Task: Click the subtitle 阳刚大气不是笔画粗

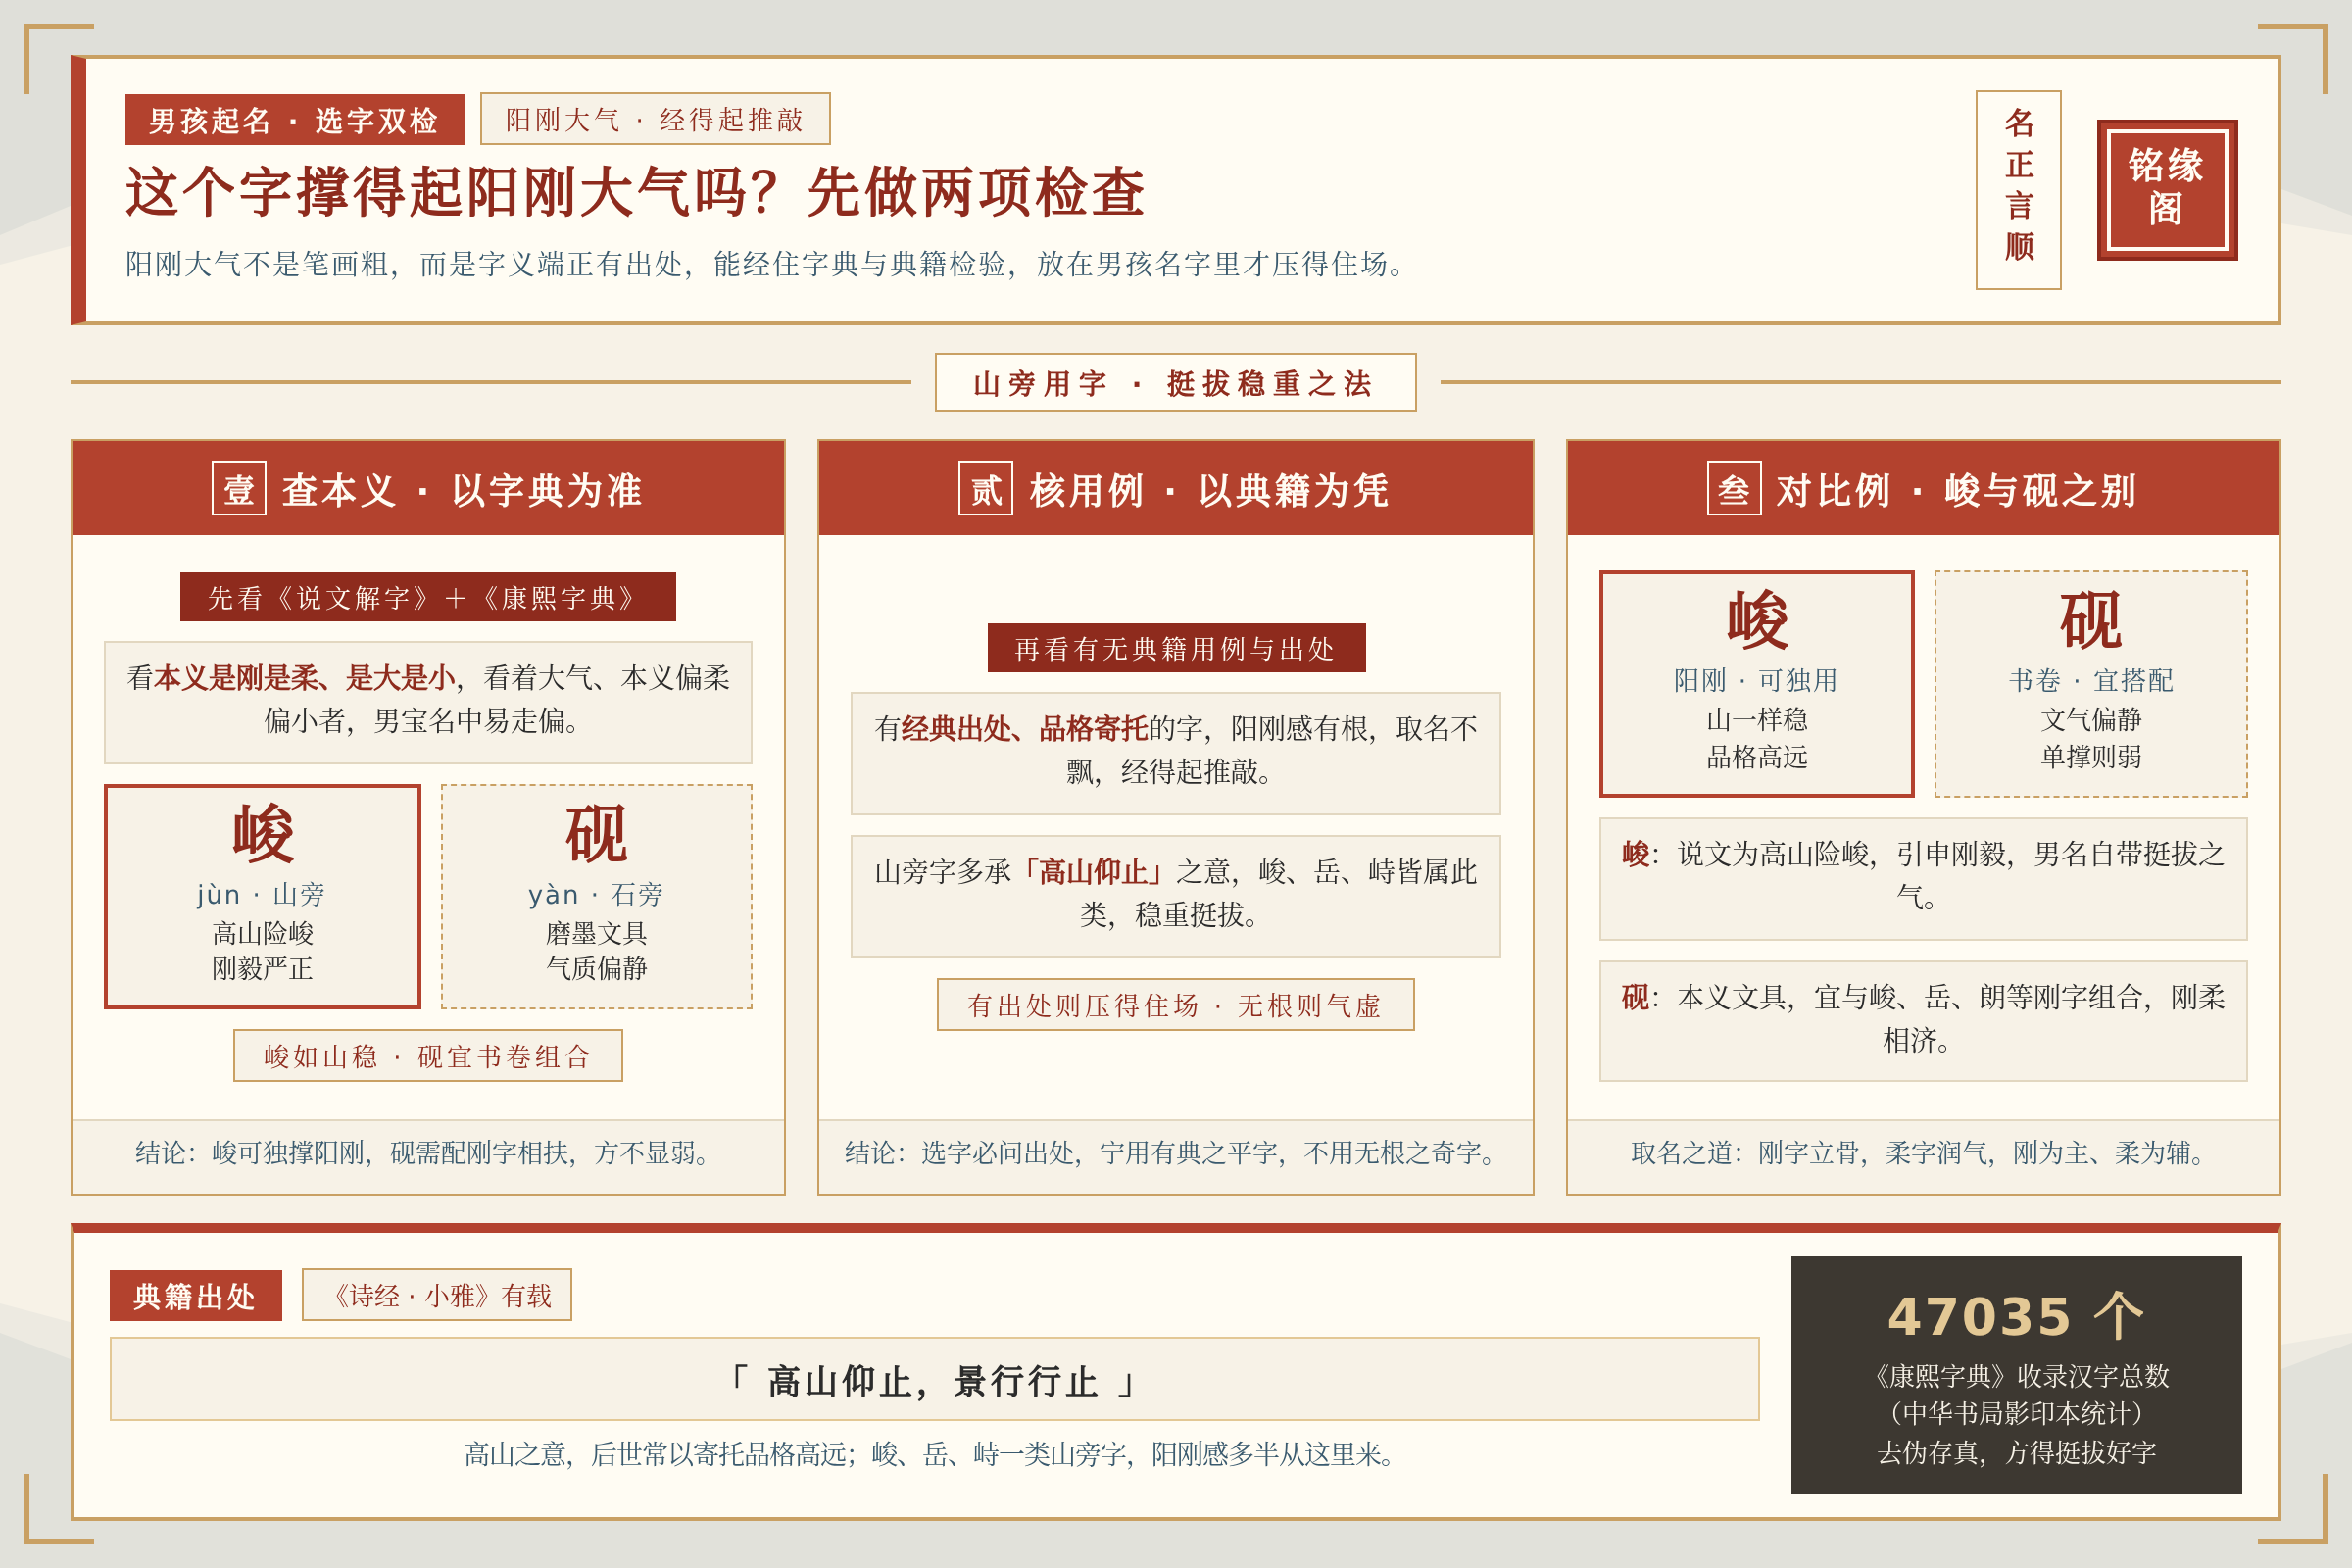Action: point(769,264)
